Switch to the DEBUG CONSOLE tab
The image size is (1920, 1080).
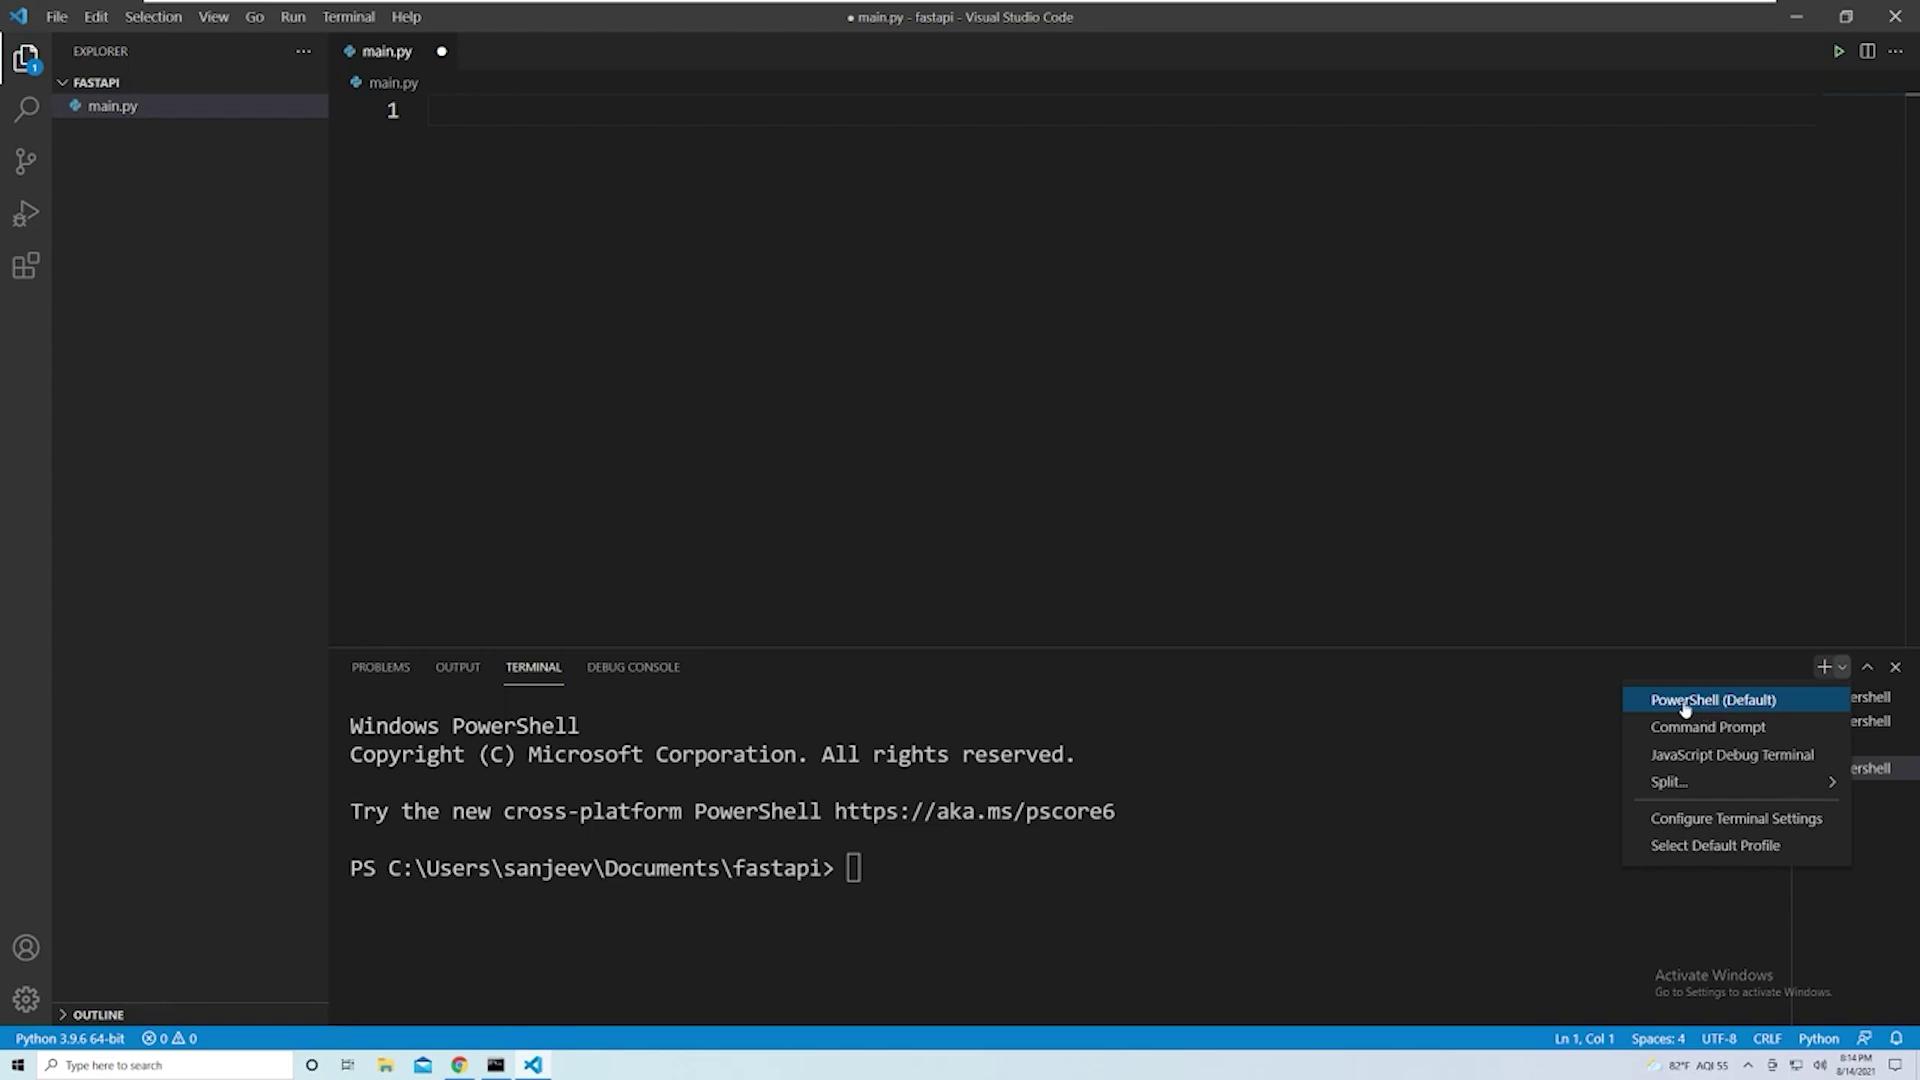point(633,667)
